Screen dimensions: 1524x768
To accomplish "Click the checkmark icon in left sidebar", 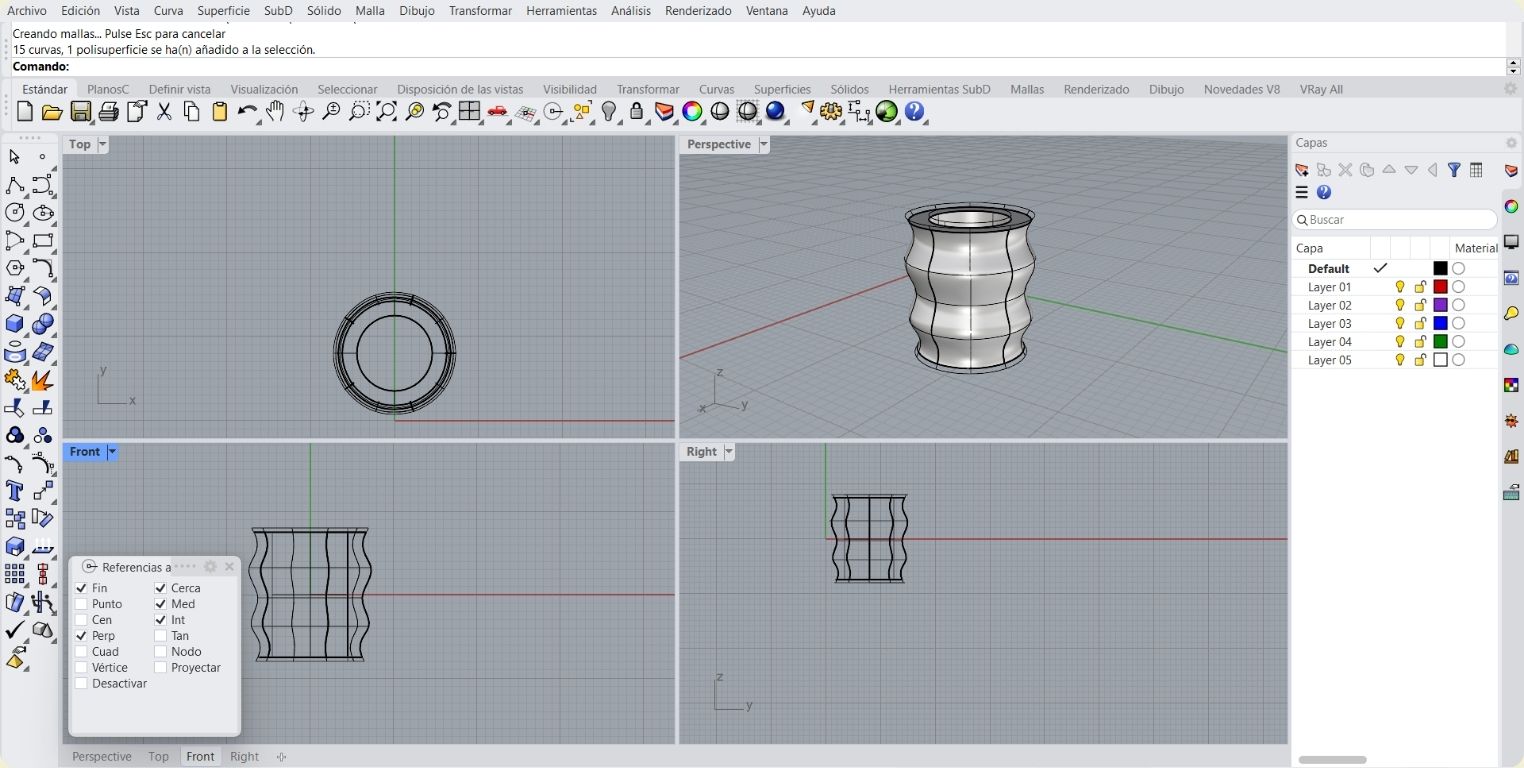I will (x=14, y=630).
